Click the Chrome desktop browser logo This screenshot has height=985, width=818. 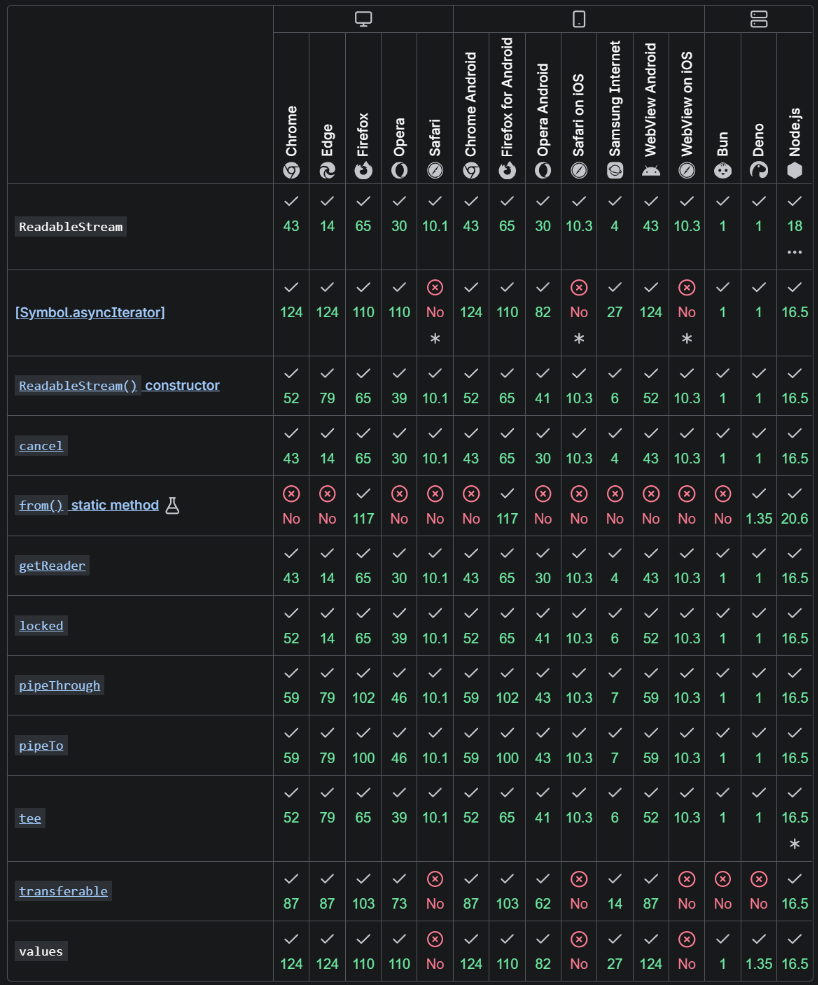[x=291, y=170]
